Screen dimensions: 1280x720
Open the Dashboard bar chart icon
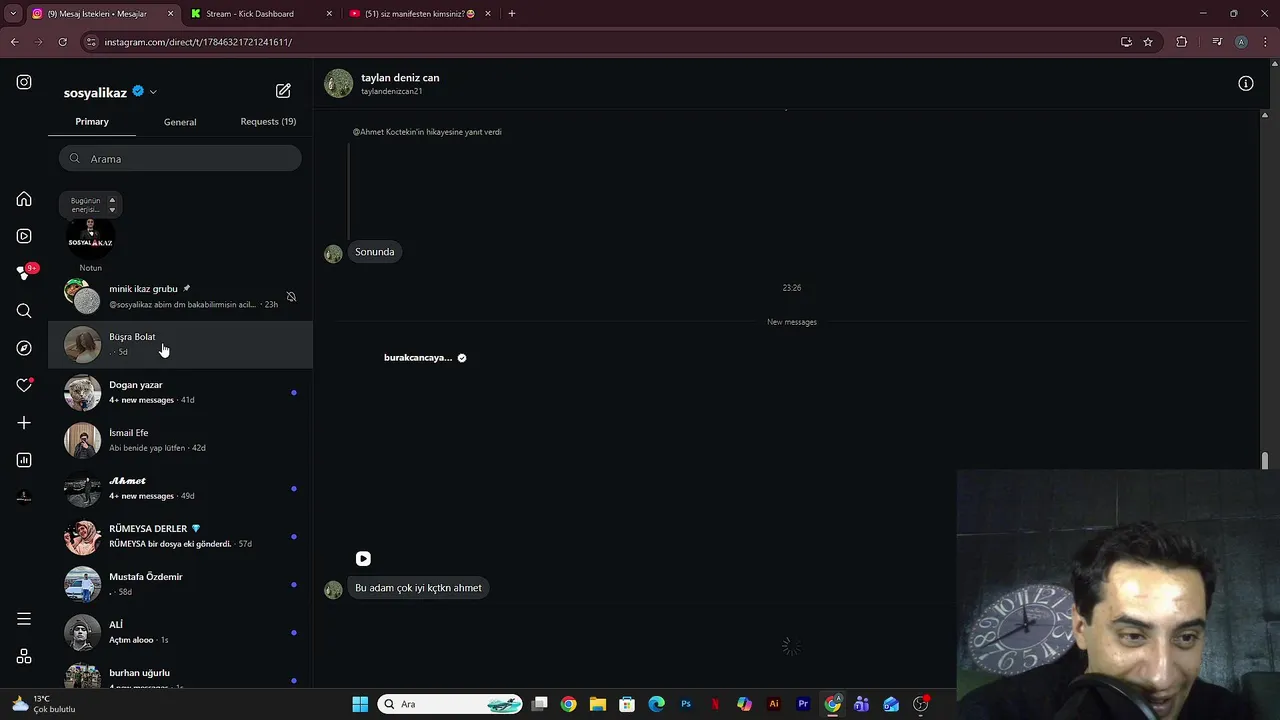pos(24,460)
